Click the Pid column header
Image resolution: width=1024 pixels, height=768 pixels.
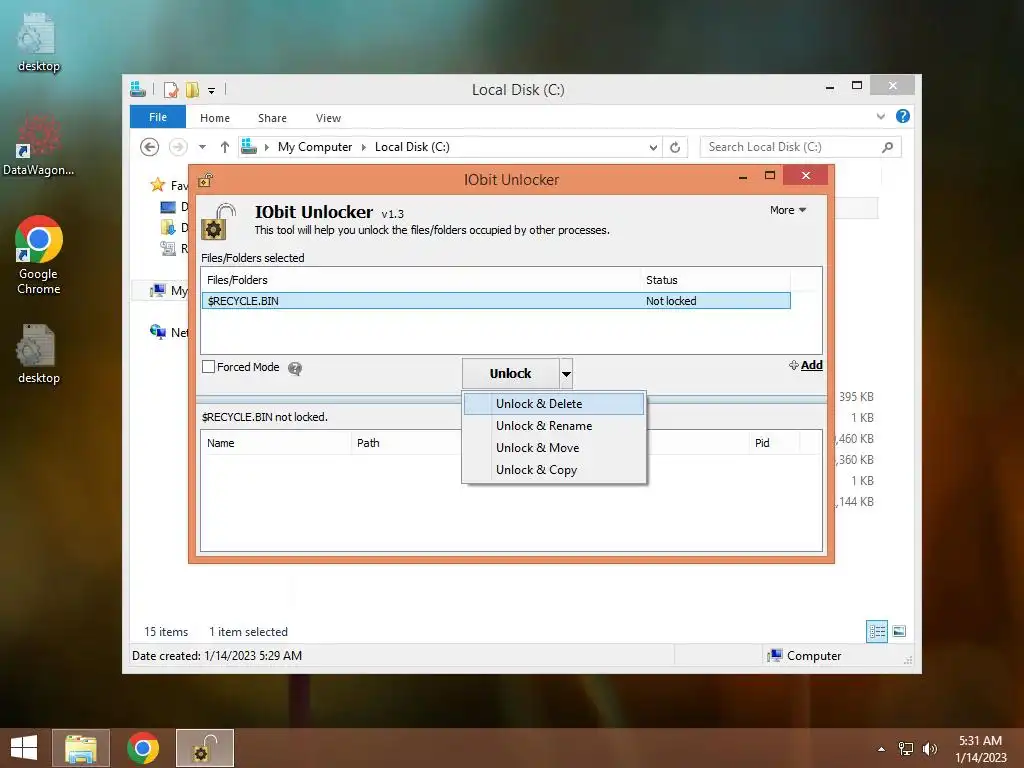pos(773,443)
